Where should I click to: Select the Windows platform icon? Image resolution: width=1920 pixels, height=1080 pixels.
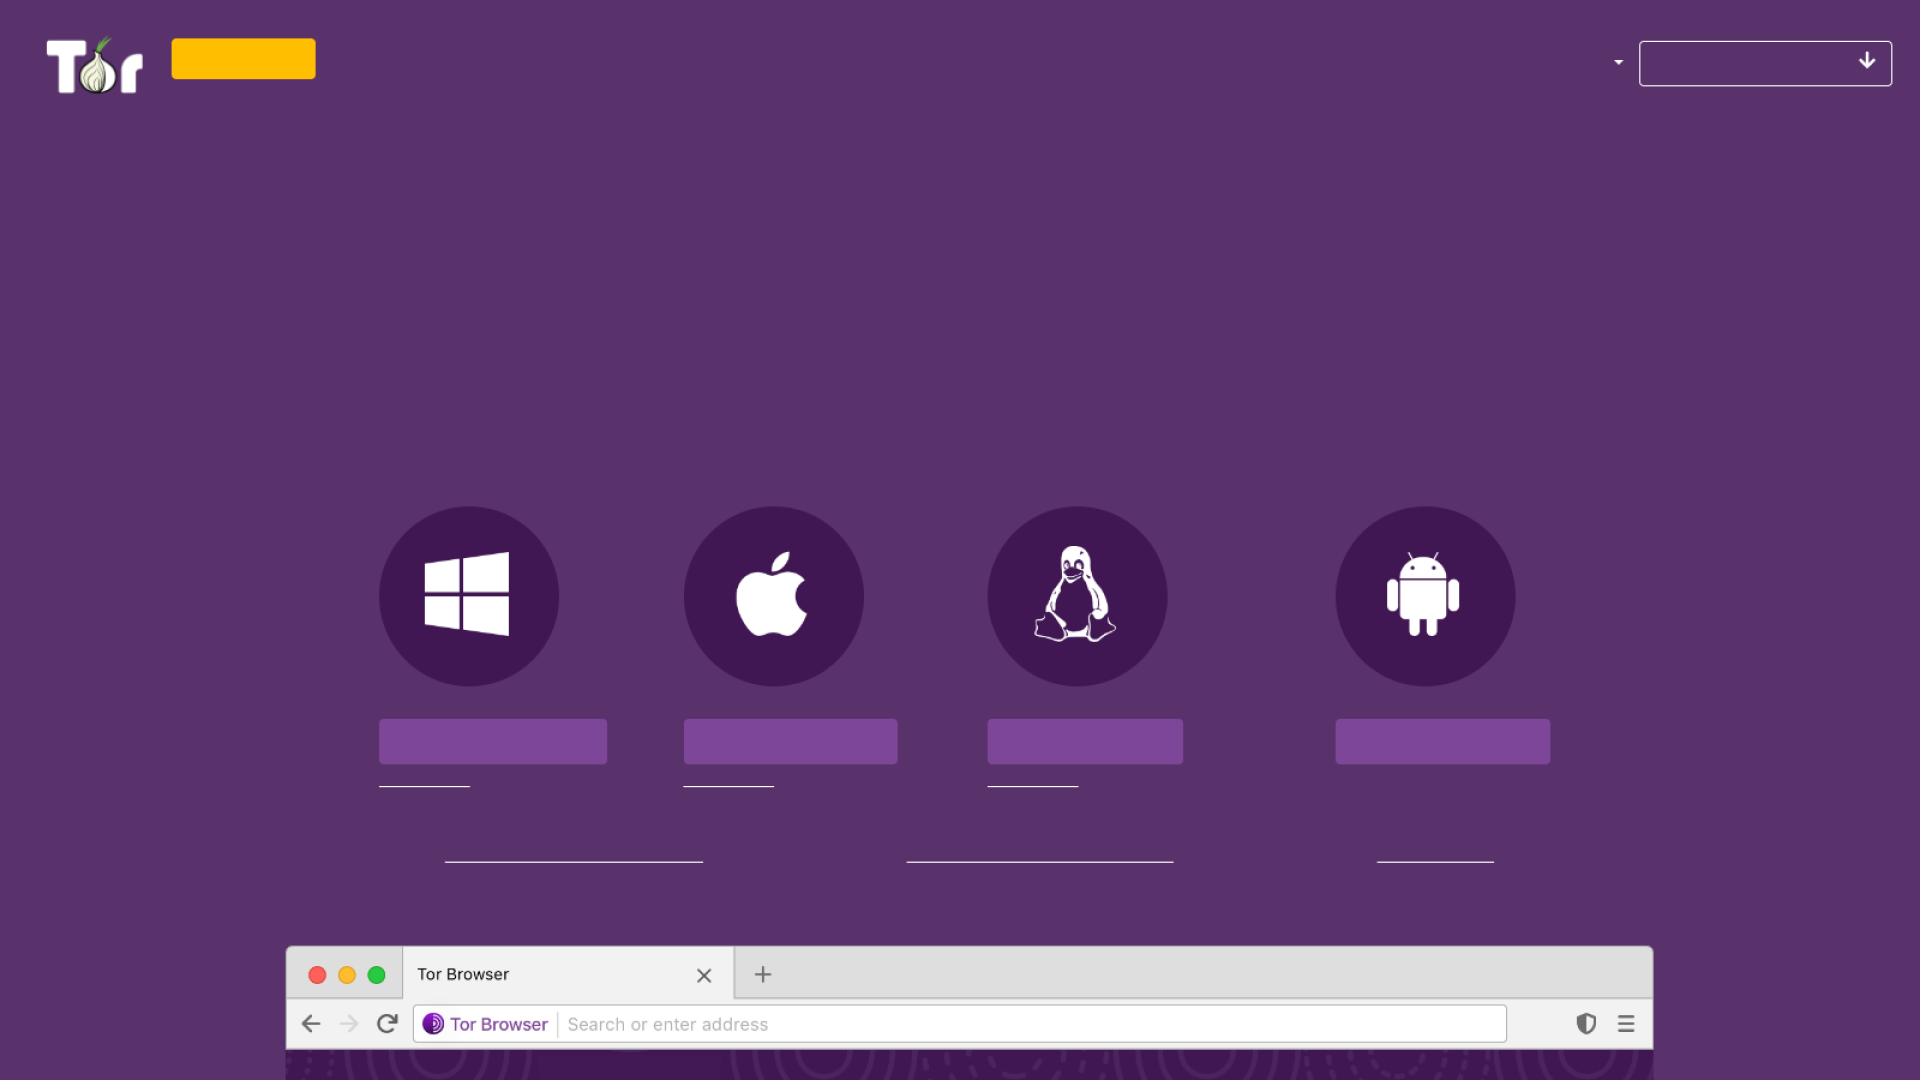(x=468, y=596)
